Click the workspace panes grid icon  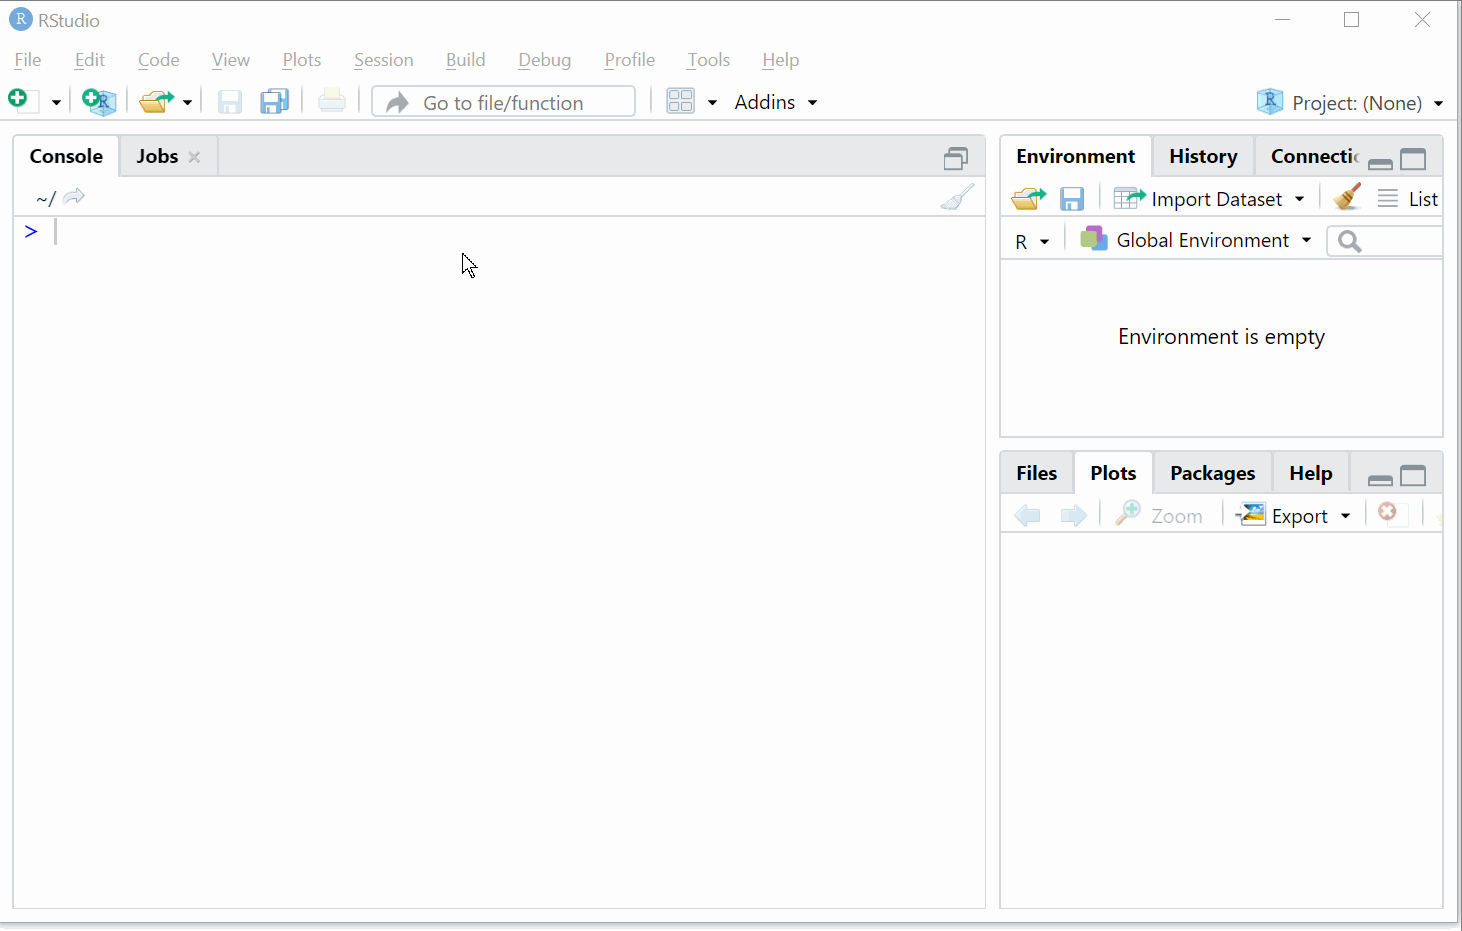[x=680, y=101]
